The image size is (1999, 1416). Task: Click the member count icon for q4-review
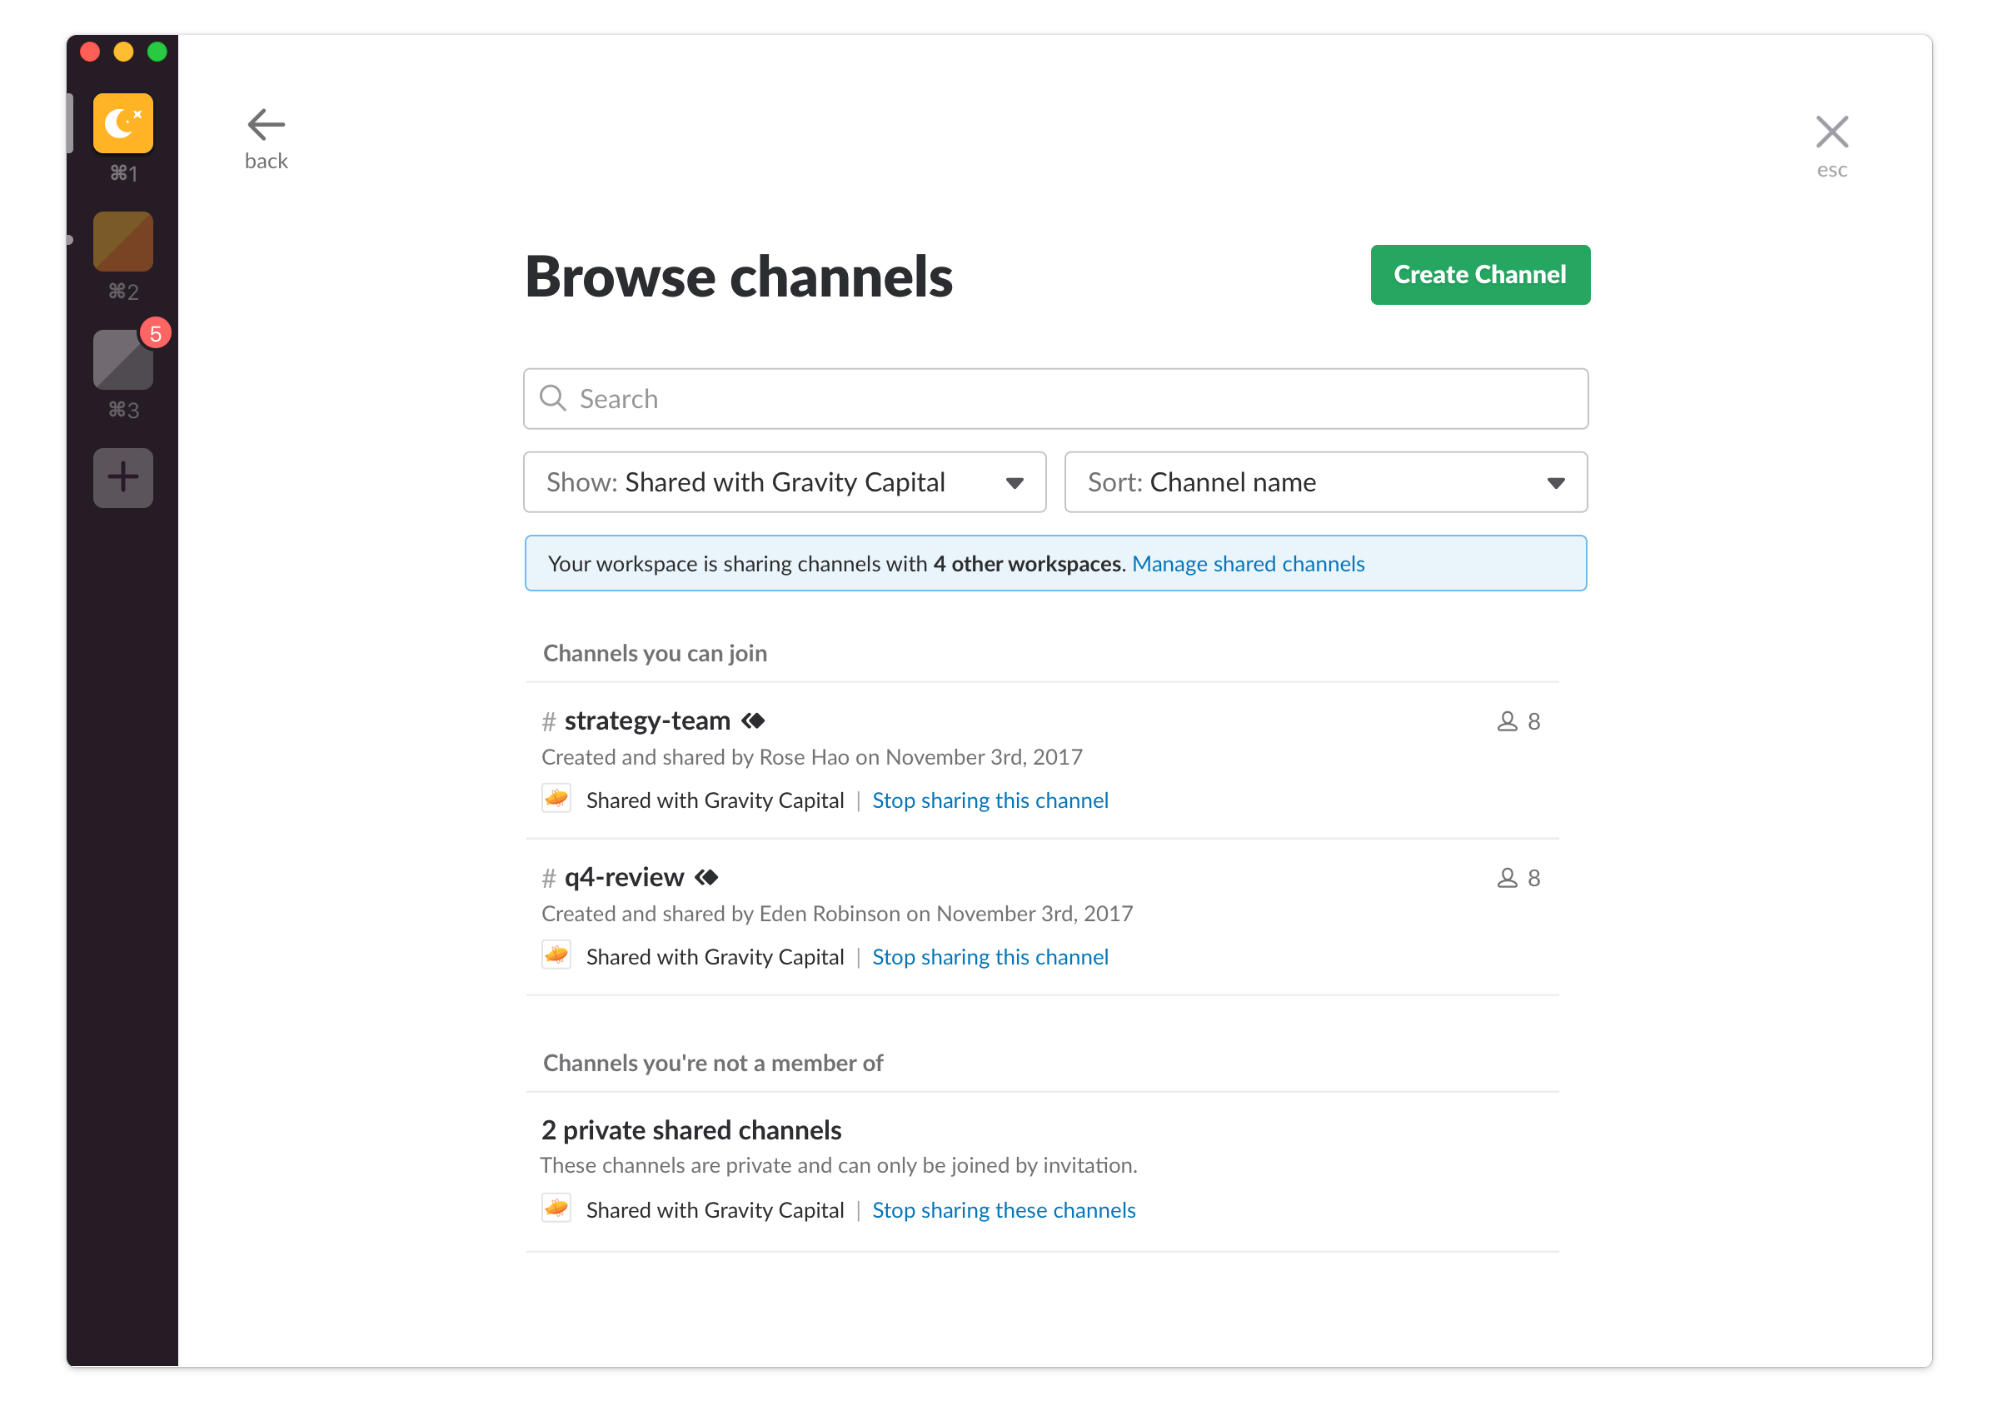click(1507, 878)
